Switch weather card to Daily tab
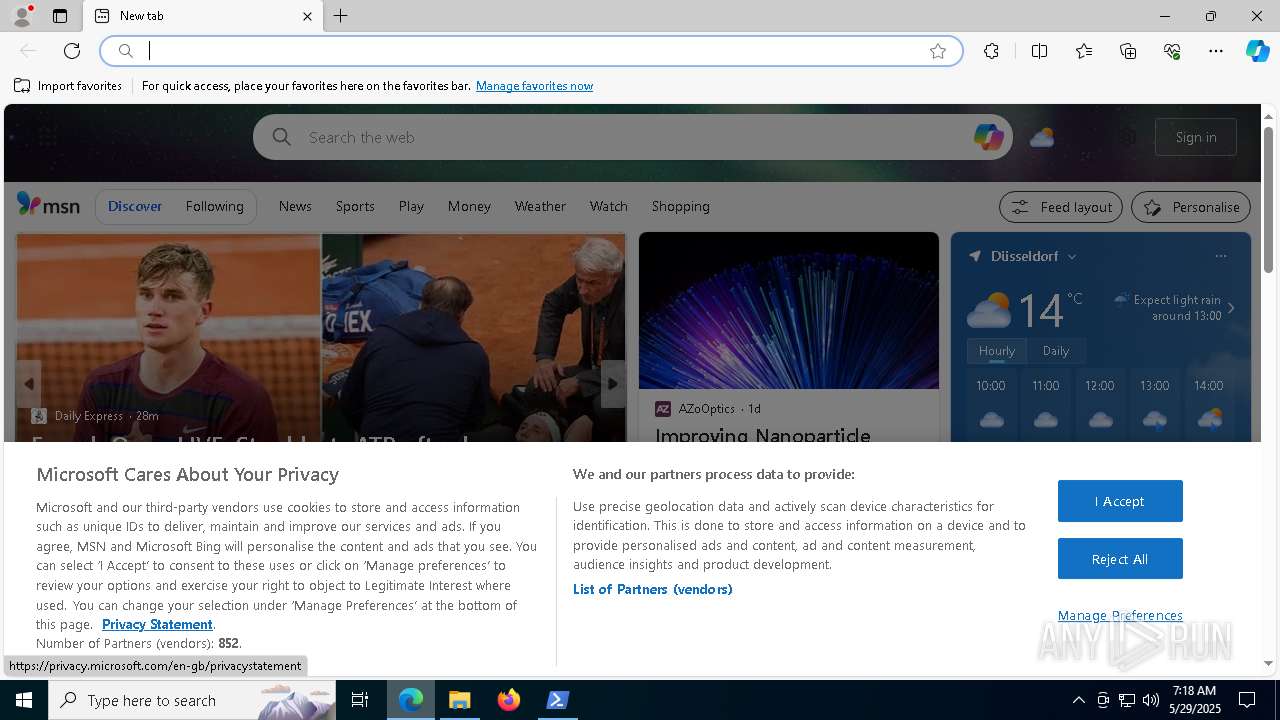This screenshot has height=720, width=1280. coord(1056,351)
